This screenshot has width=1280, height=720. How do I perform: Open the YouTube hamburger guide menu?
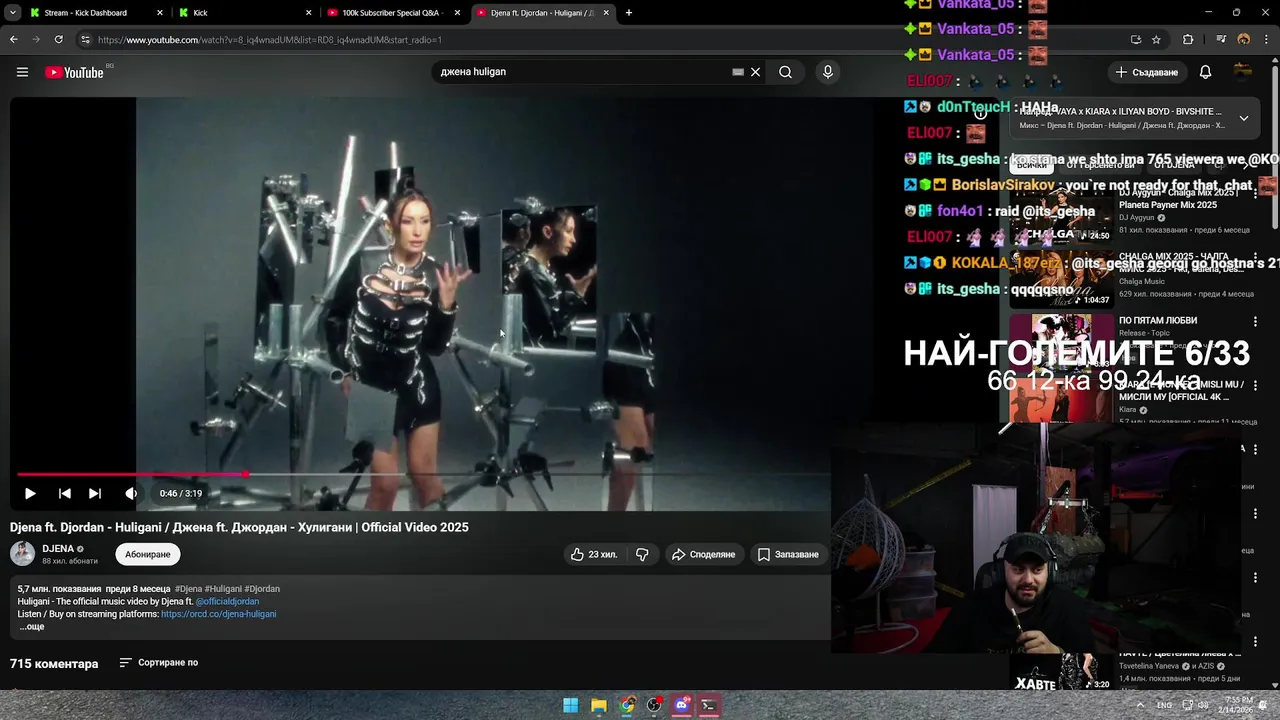[22, 72]
